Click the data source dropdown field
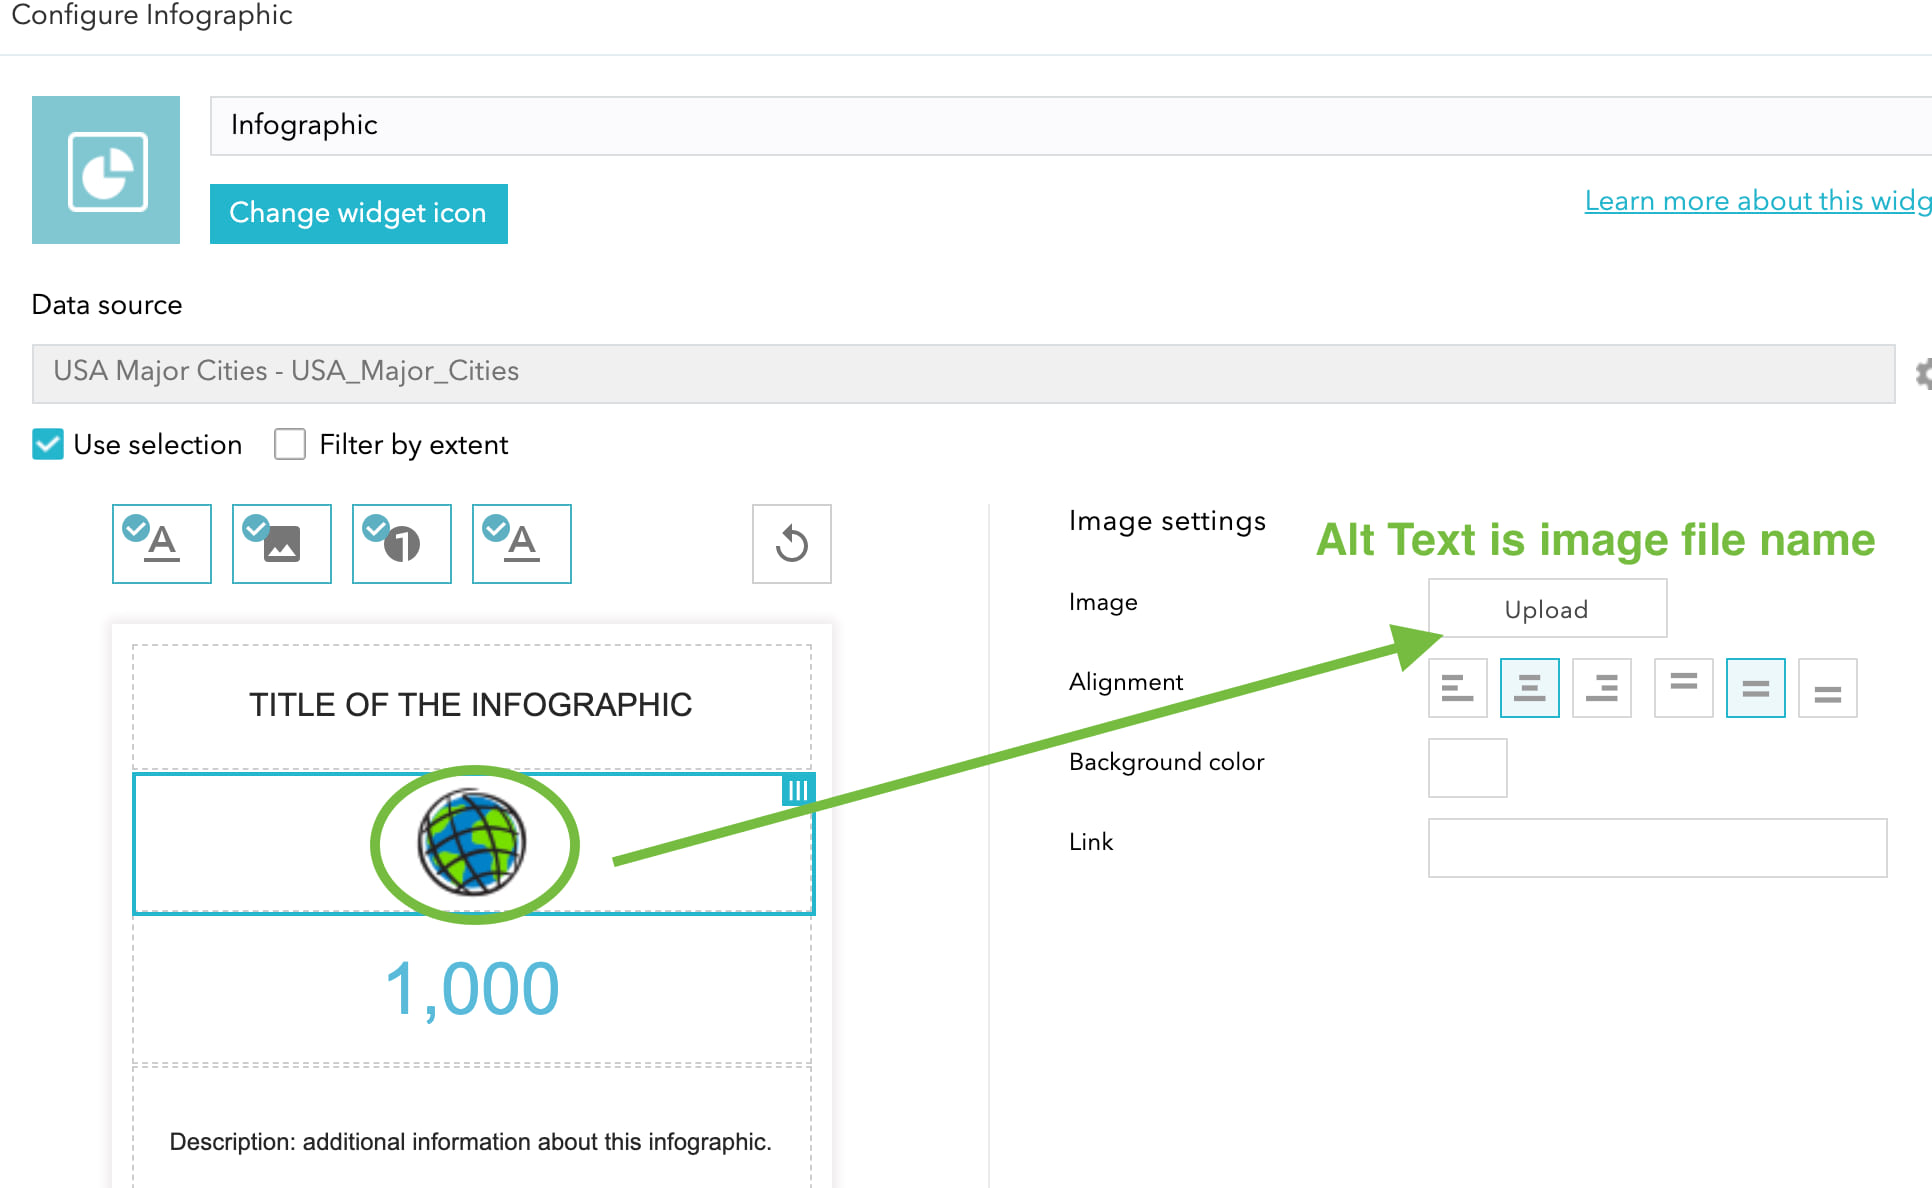This screenshot has height=1188, width=1932. click(x=965, y=371)
